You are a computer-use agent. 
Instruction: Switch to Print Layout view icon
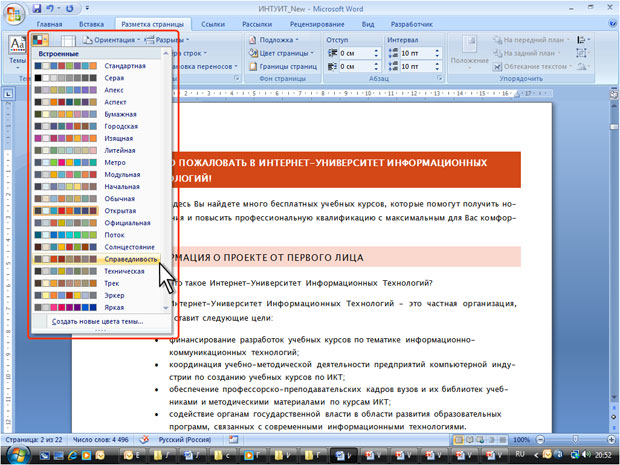pyautogui.click(x=459, y=440)
